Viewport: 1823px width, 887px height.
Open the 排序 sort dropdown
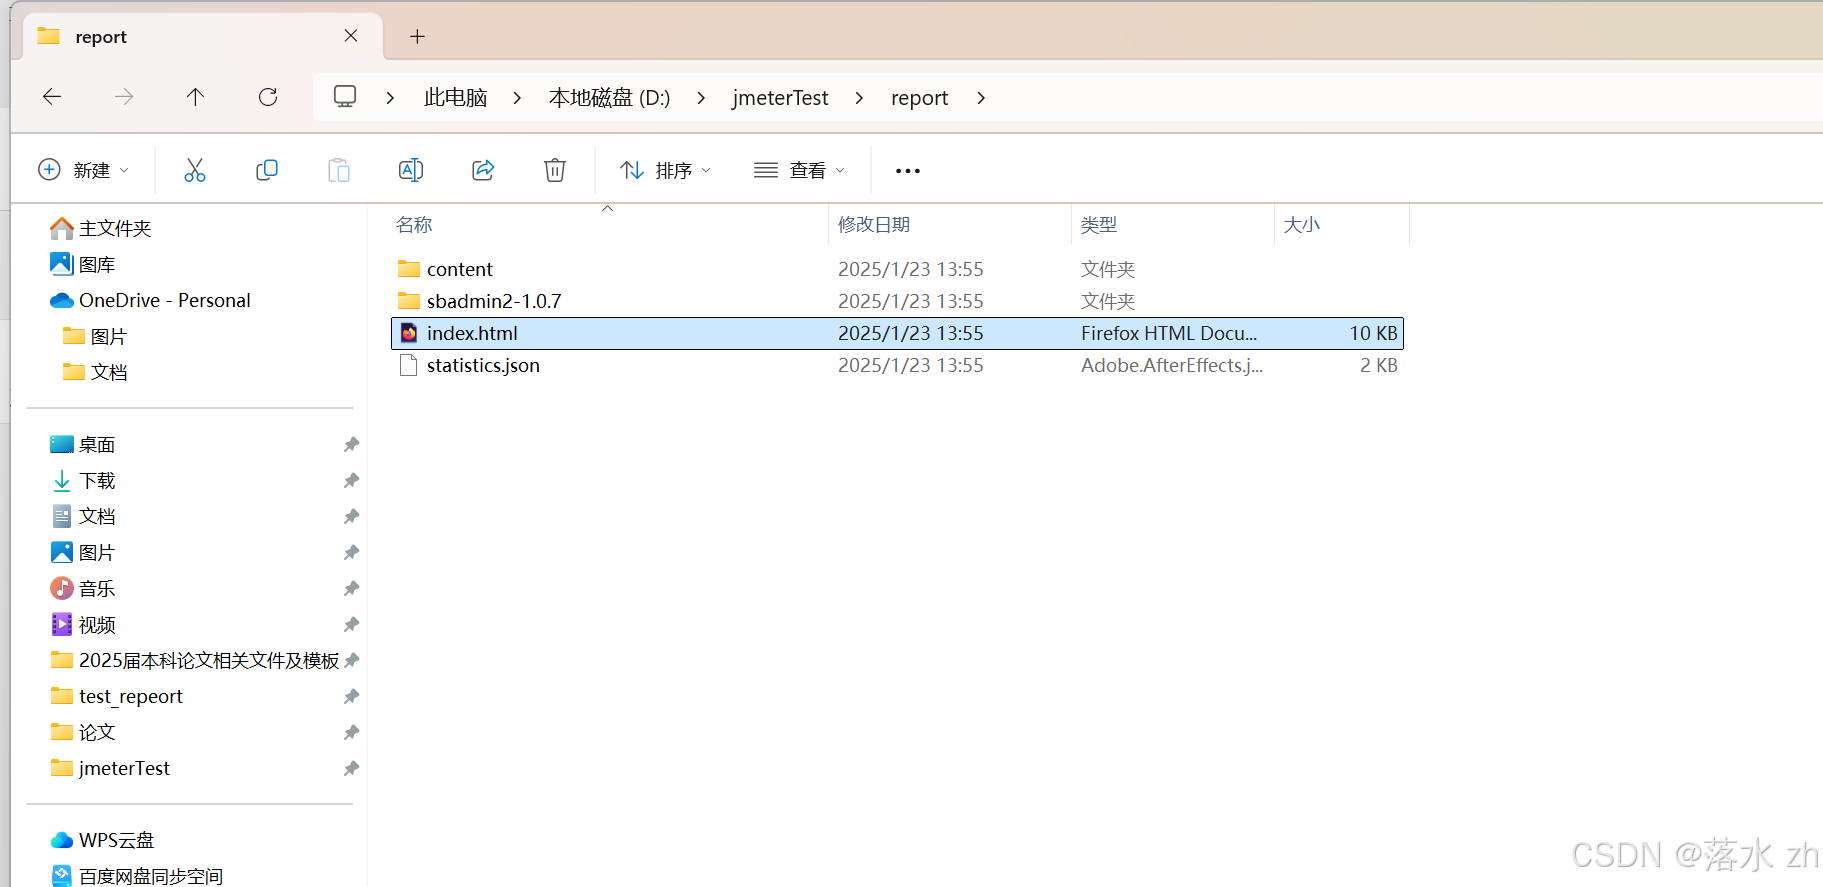click(665, 170)
